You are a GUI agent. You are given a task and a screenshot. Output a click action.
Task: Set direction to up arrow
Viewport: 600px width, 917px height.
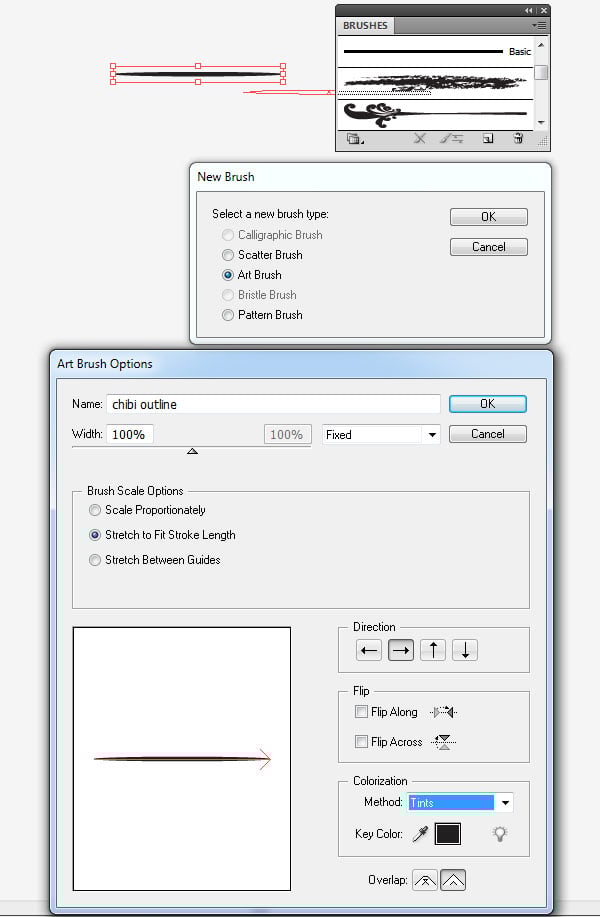coord(433,650)
